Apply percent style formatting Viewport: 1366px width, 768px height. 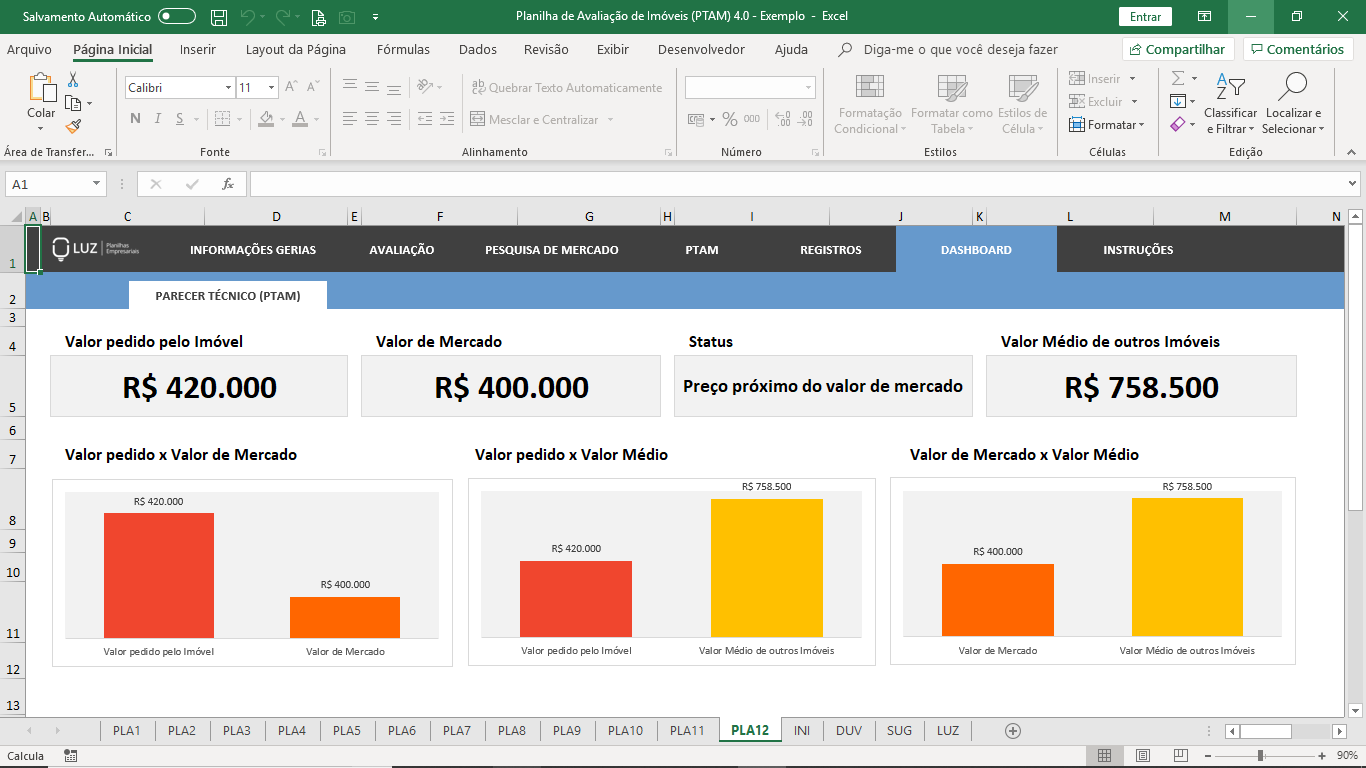click(729, 119)
